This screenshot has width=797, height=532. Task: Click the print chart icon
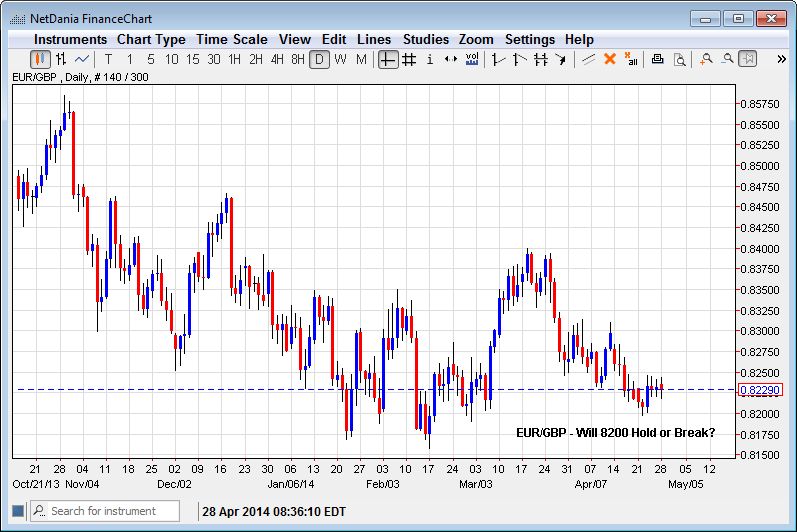tap(658, 59)
